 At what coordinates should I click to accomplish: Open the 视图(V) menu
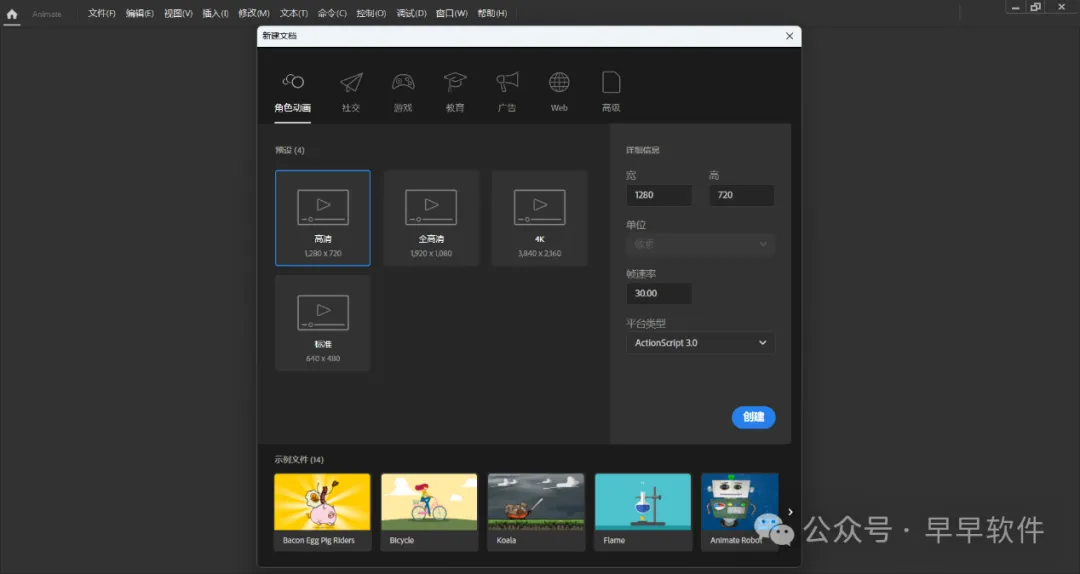pos(178,13)
